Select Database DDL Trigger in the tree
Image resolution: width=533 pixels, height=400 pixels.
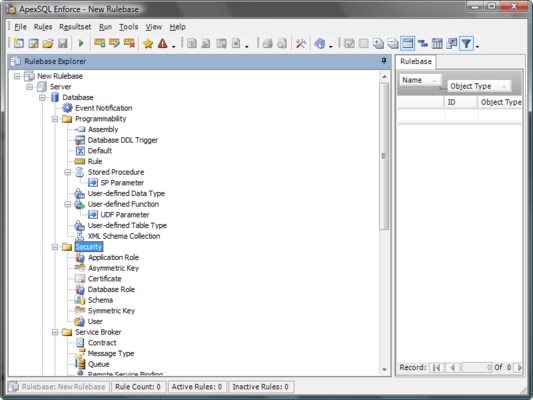123,140
